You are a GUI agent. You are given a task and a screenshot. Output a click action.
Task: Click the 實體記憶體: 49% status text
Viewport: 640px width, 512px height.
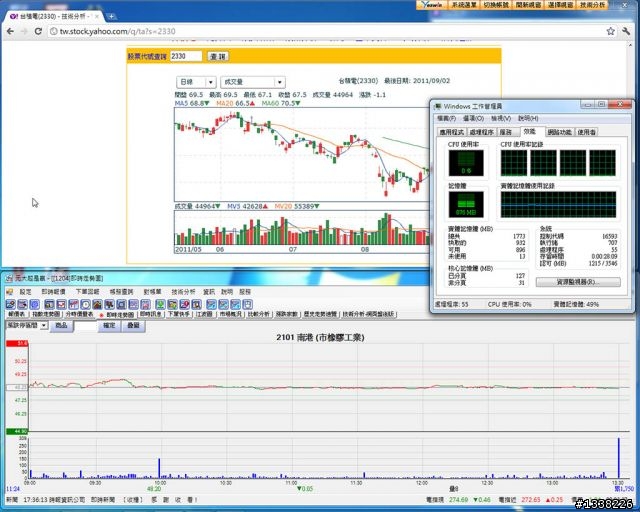[576, 305]
